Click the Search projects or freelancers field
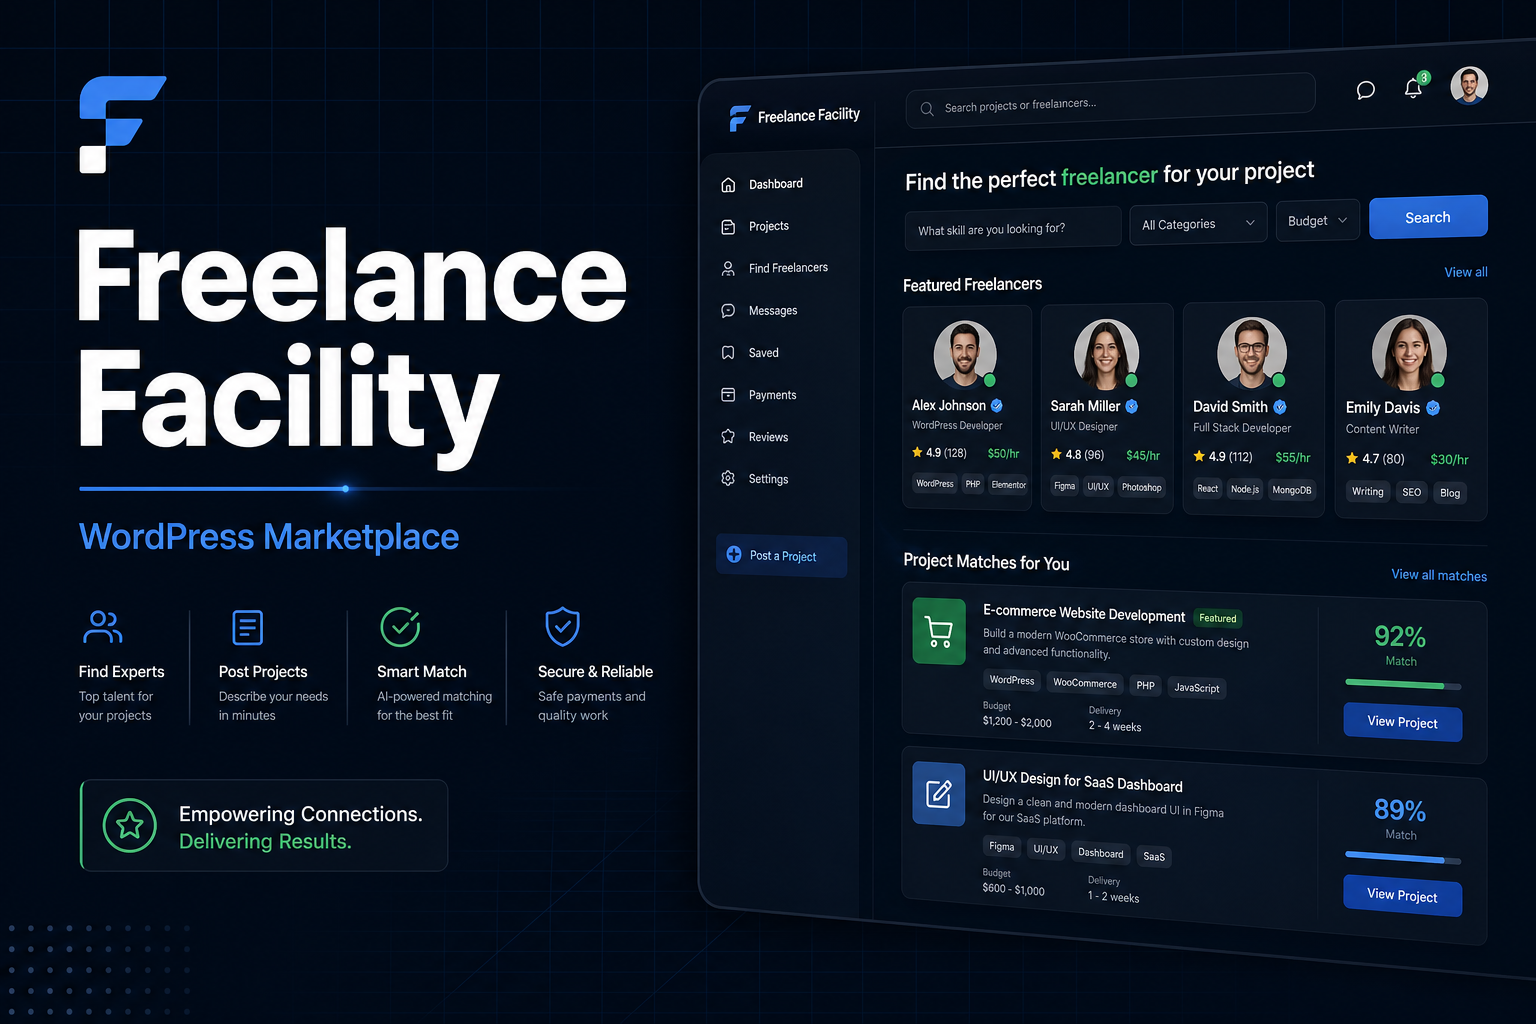Screen dimensions: 1536x1024 [x=1110, y=101]
